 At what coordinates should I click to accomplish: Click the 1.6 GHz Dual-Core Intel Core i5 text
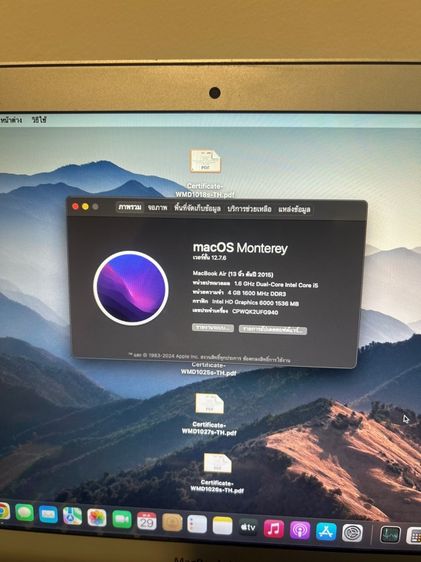(x=276, y=284)
